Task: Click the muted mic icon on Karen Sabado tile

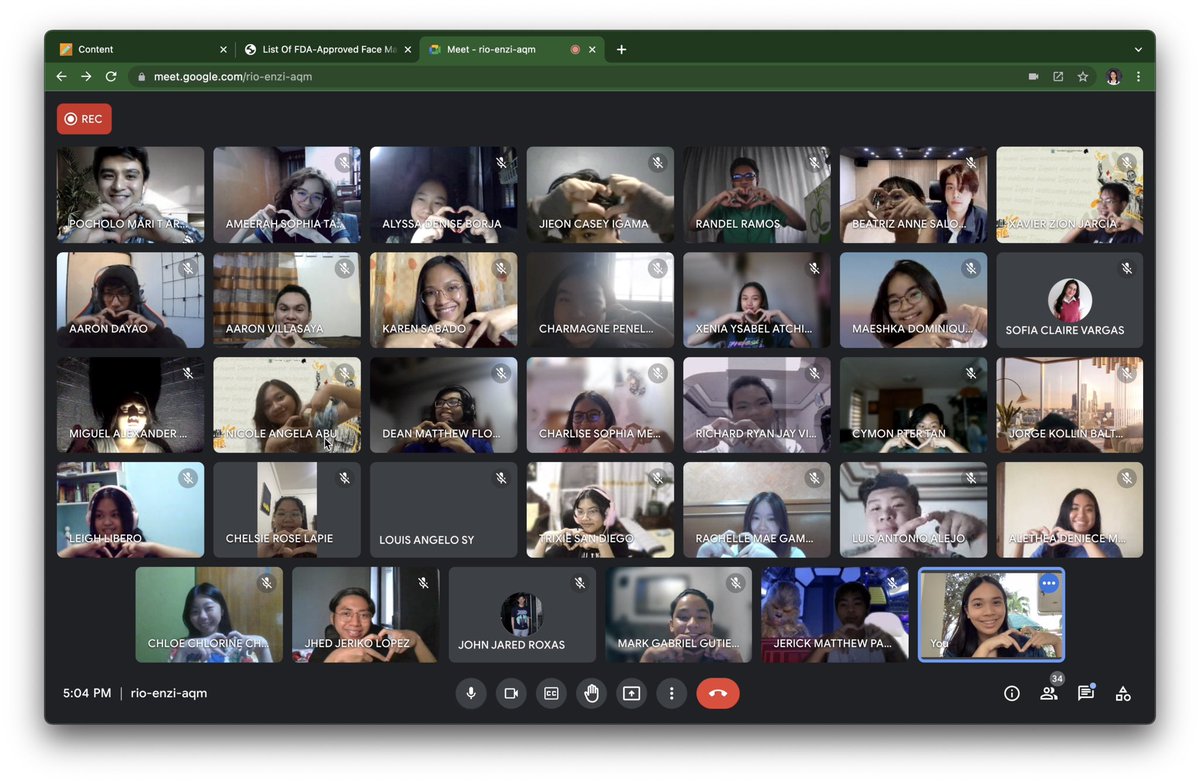Action: tap(501, 268)
